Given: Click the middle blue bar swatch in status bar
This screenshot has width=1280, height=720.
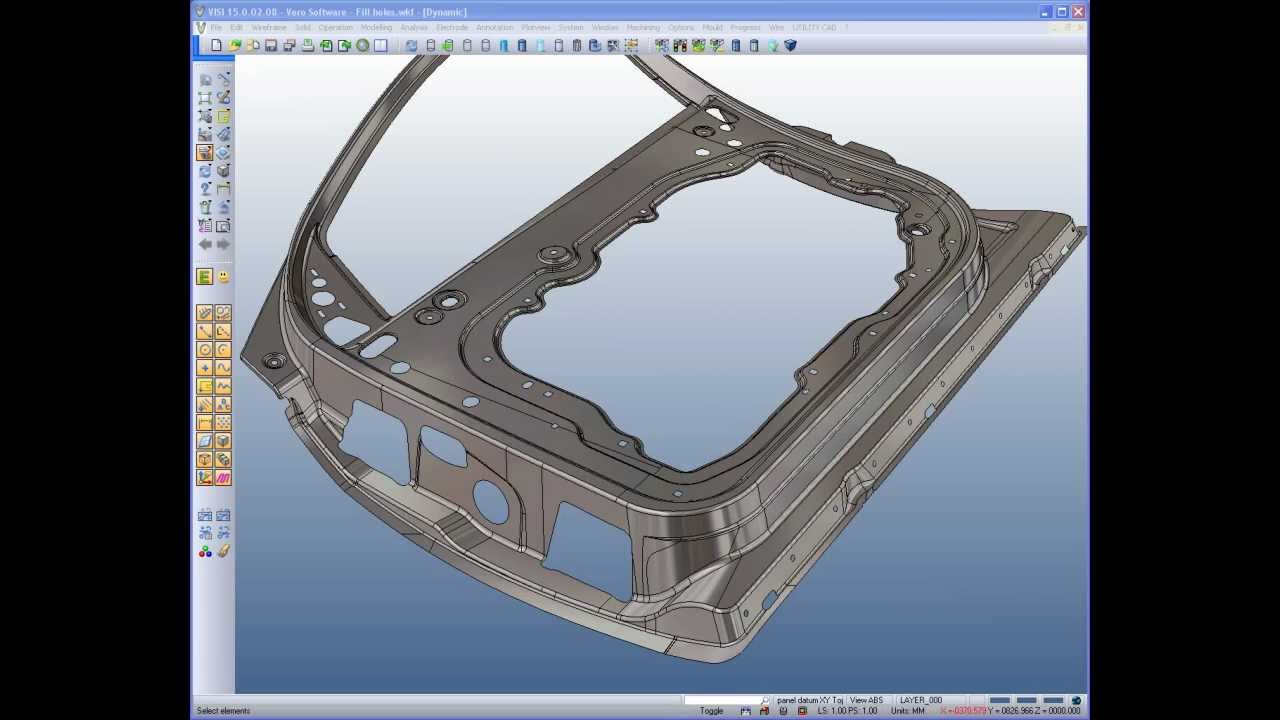Looking at the screenshot, I should tap(1026, 700).
